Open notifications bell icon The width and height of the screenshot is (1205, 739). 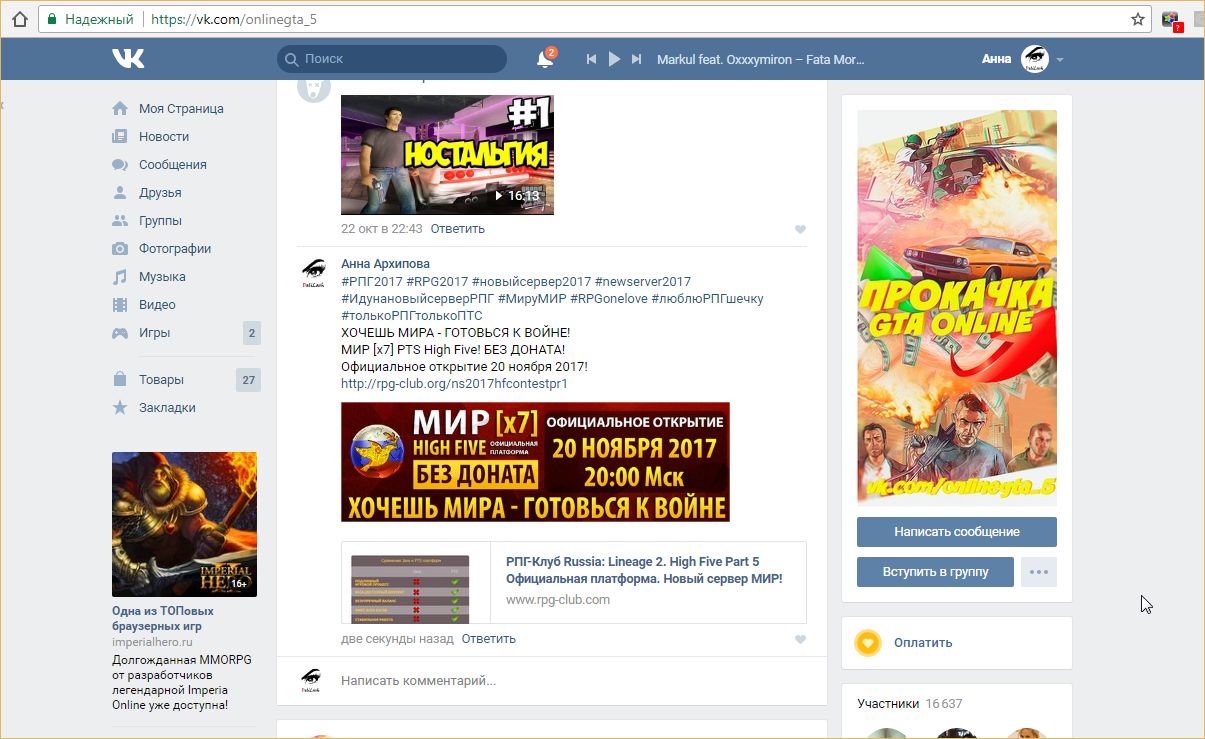[545, 60]
